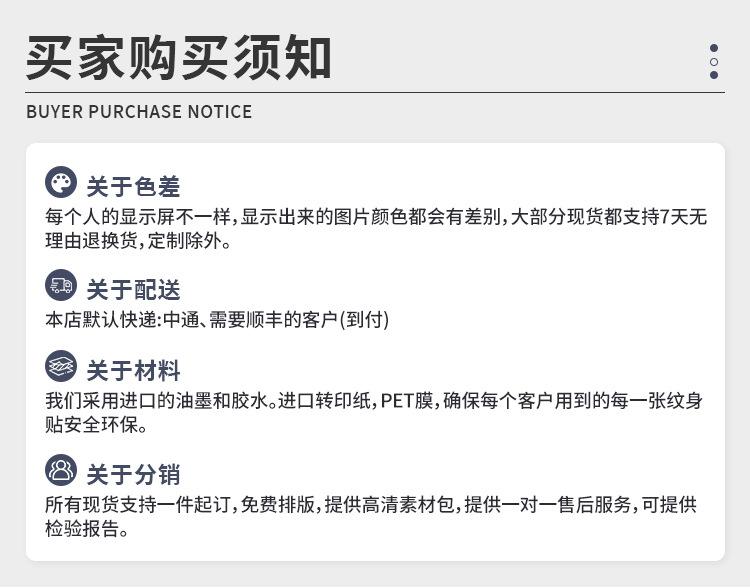Open the 关于材料 section heading

tap(133, 371)
